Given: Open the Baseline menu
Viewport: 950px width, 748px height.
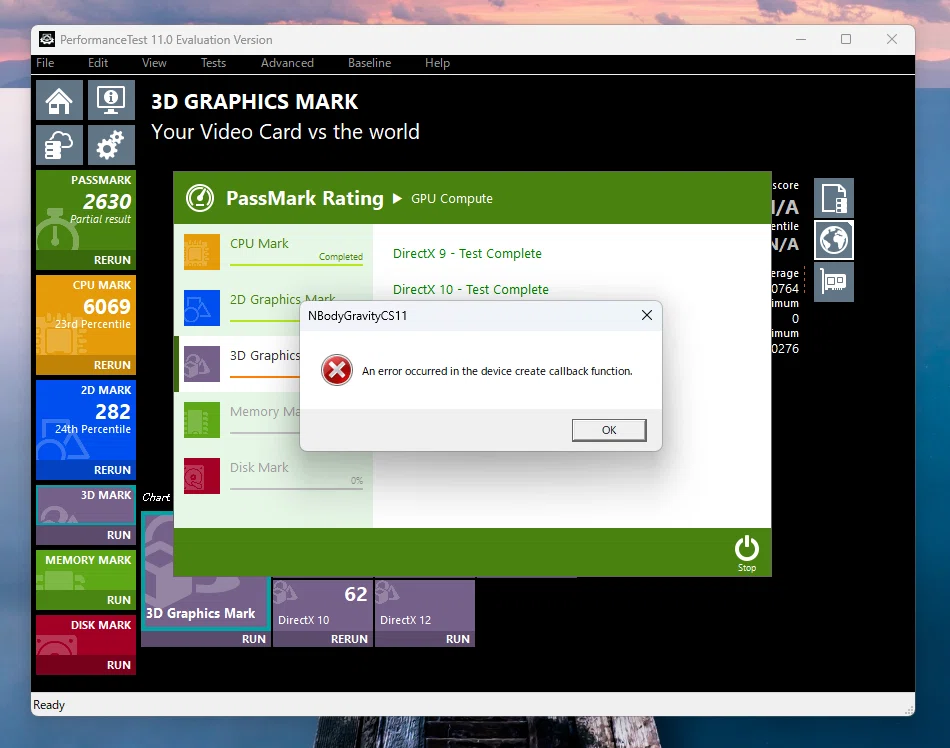Looking at the screenshot, I should pyautogui.click(x=370, y=63).
